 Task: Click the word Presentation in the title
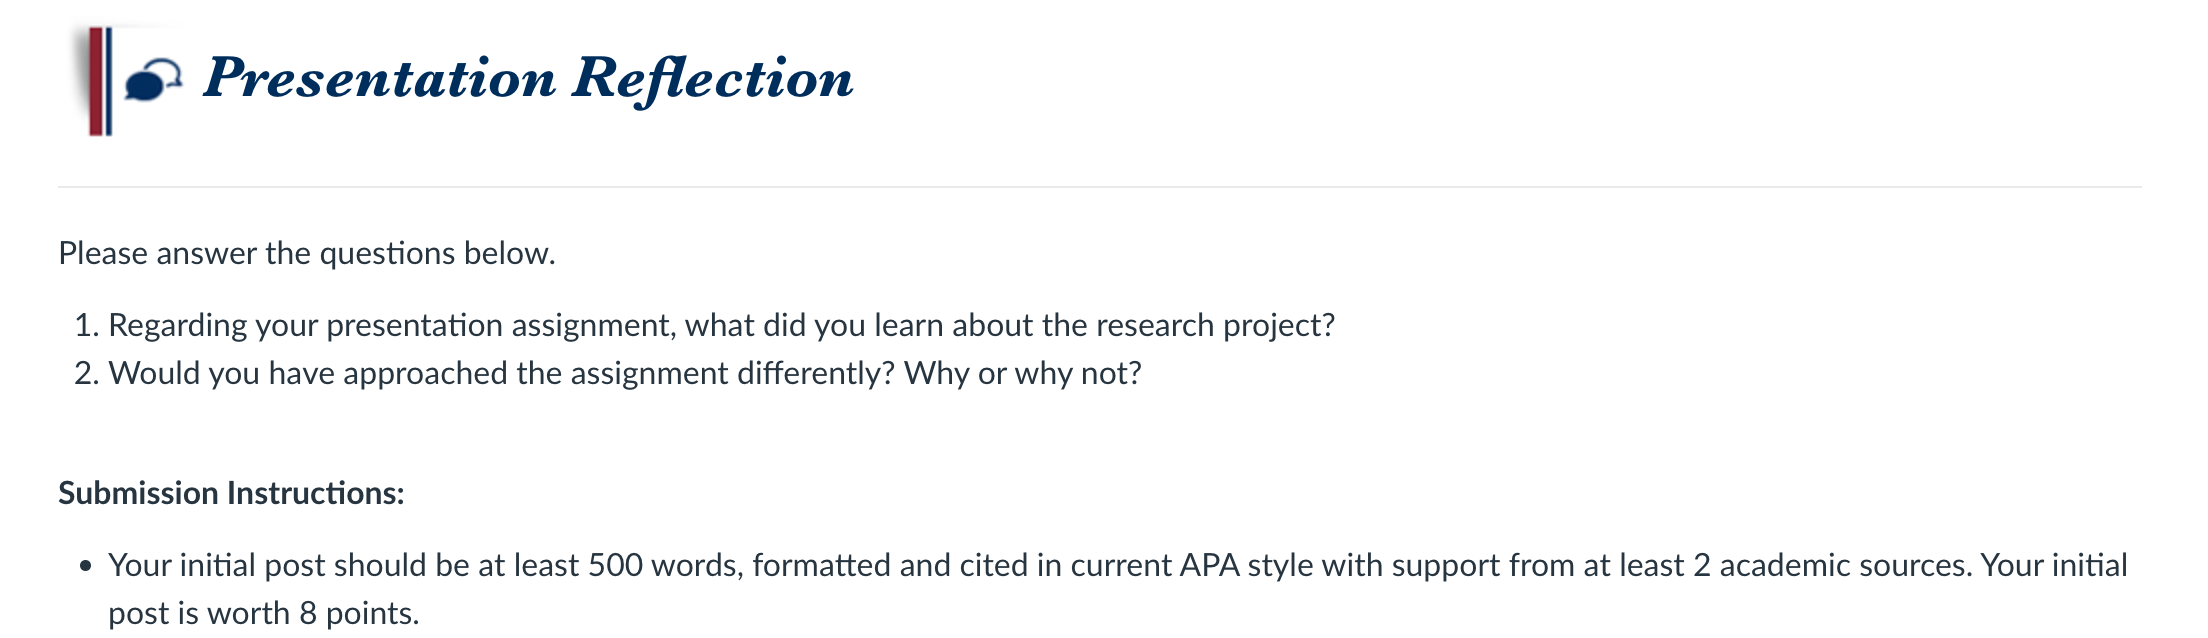(379, 78)
